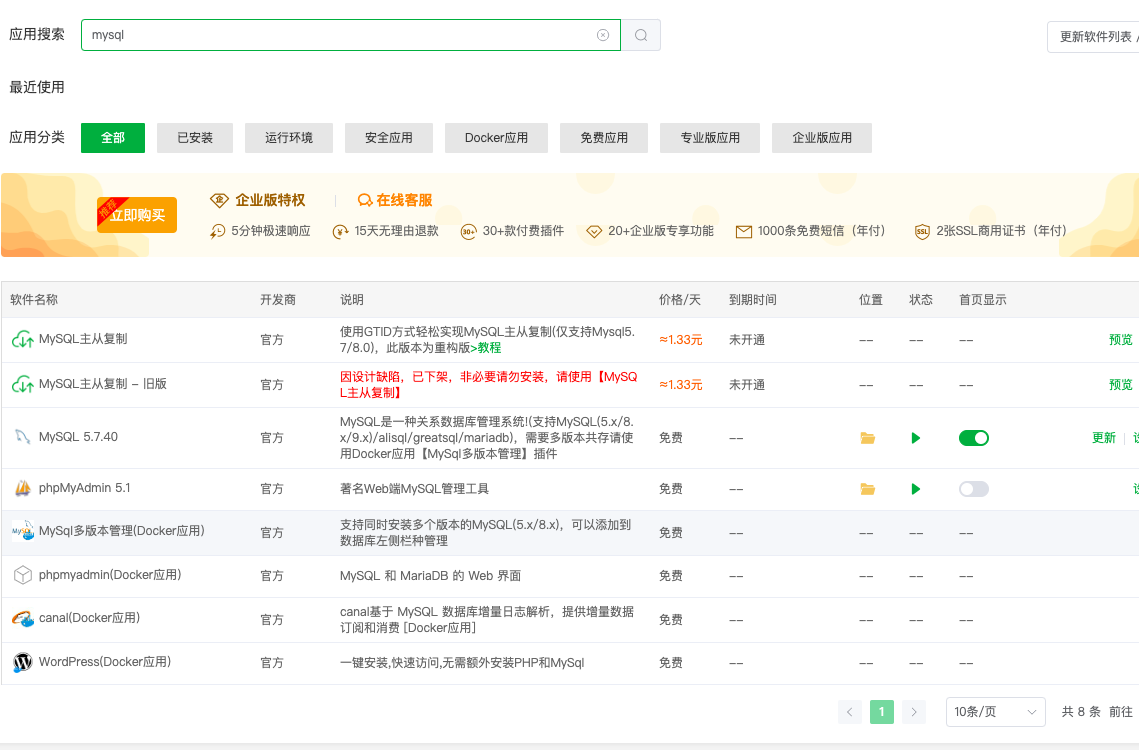Image resolution: width=1139 pixels, height=750 pixels.
Task: Open the 教程 tutorial link
Action: point(489,348)
